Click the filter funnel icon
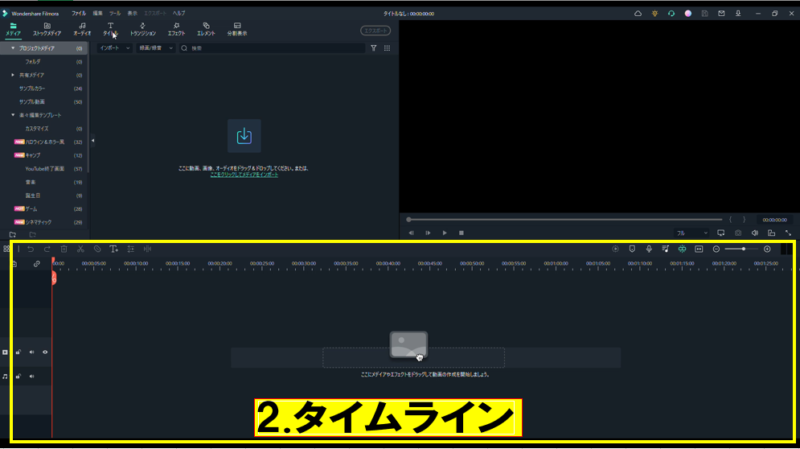 [373, 48]
